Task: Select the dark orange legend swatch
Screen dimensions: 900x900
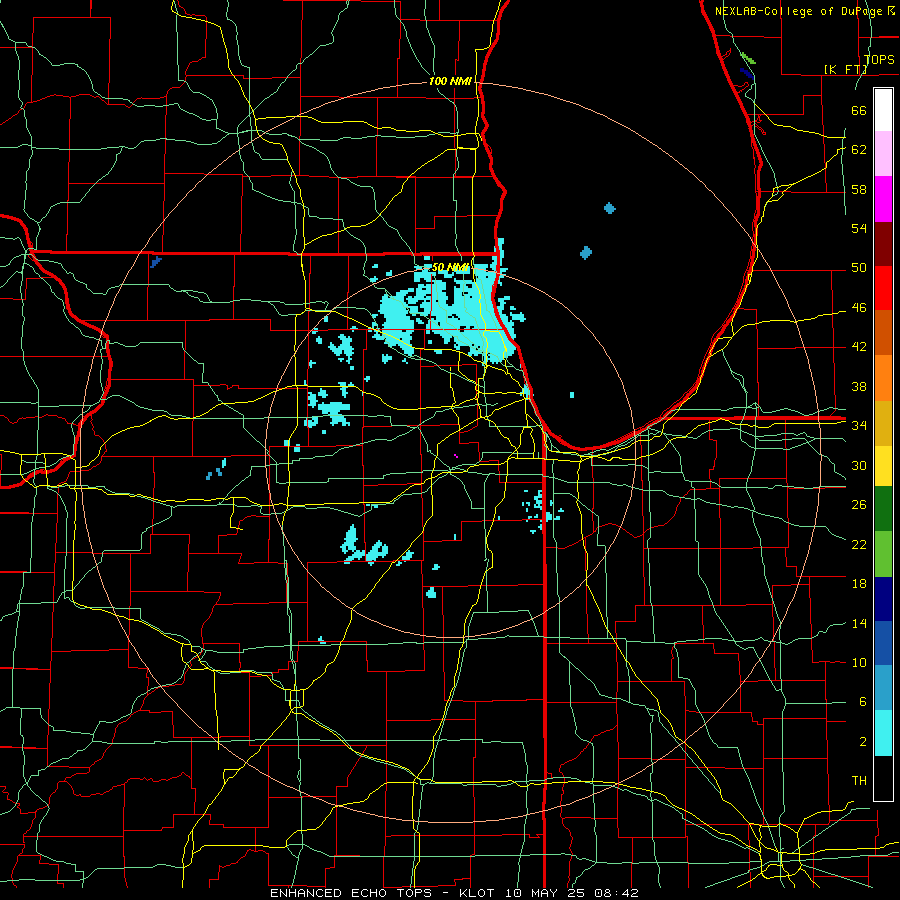Action: pyautogui.click(x=883, y=333)
